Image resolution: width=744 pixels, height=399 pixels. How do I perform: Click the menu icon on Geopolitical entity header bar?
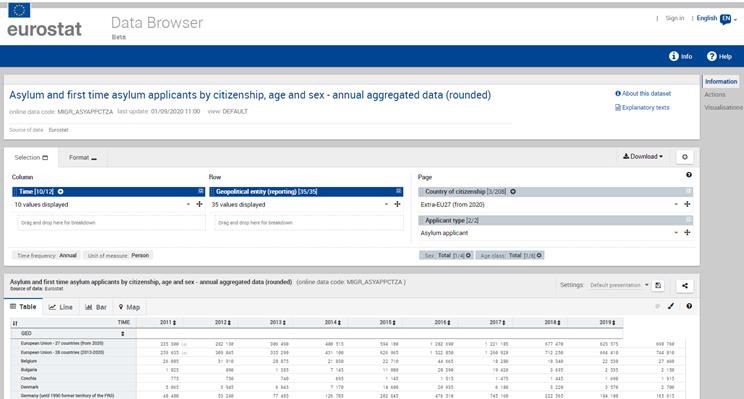pos(399,191)
